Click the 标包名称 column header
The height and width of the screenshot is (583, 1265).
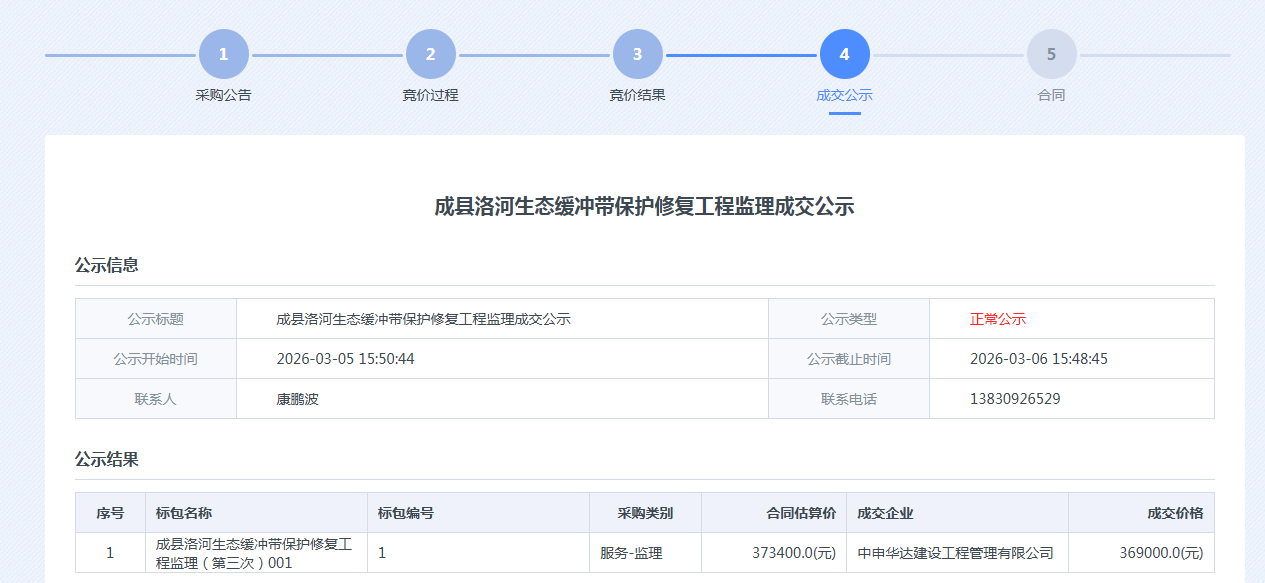184,513
